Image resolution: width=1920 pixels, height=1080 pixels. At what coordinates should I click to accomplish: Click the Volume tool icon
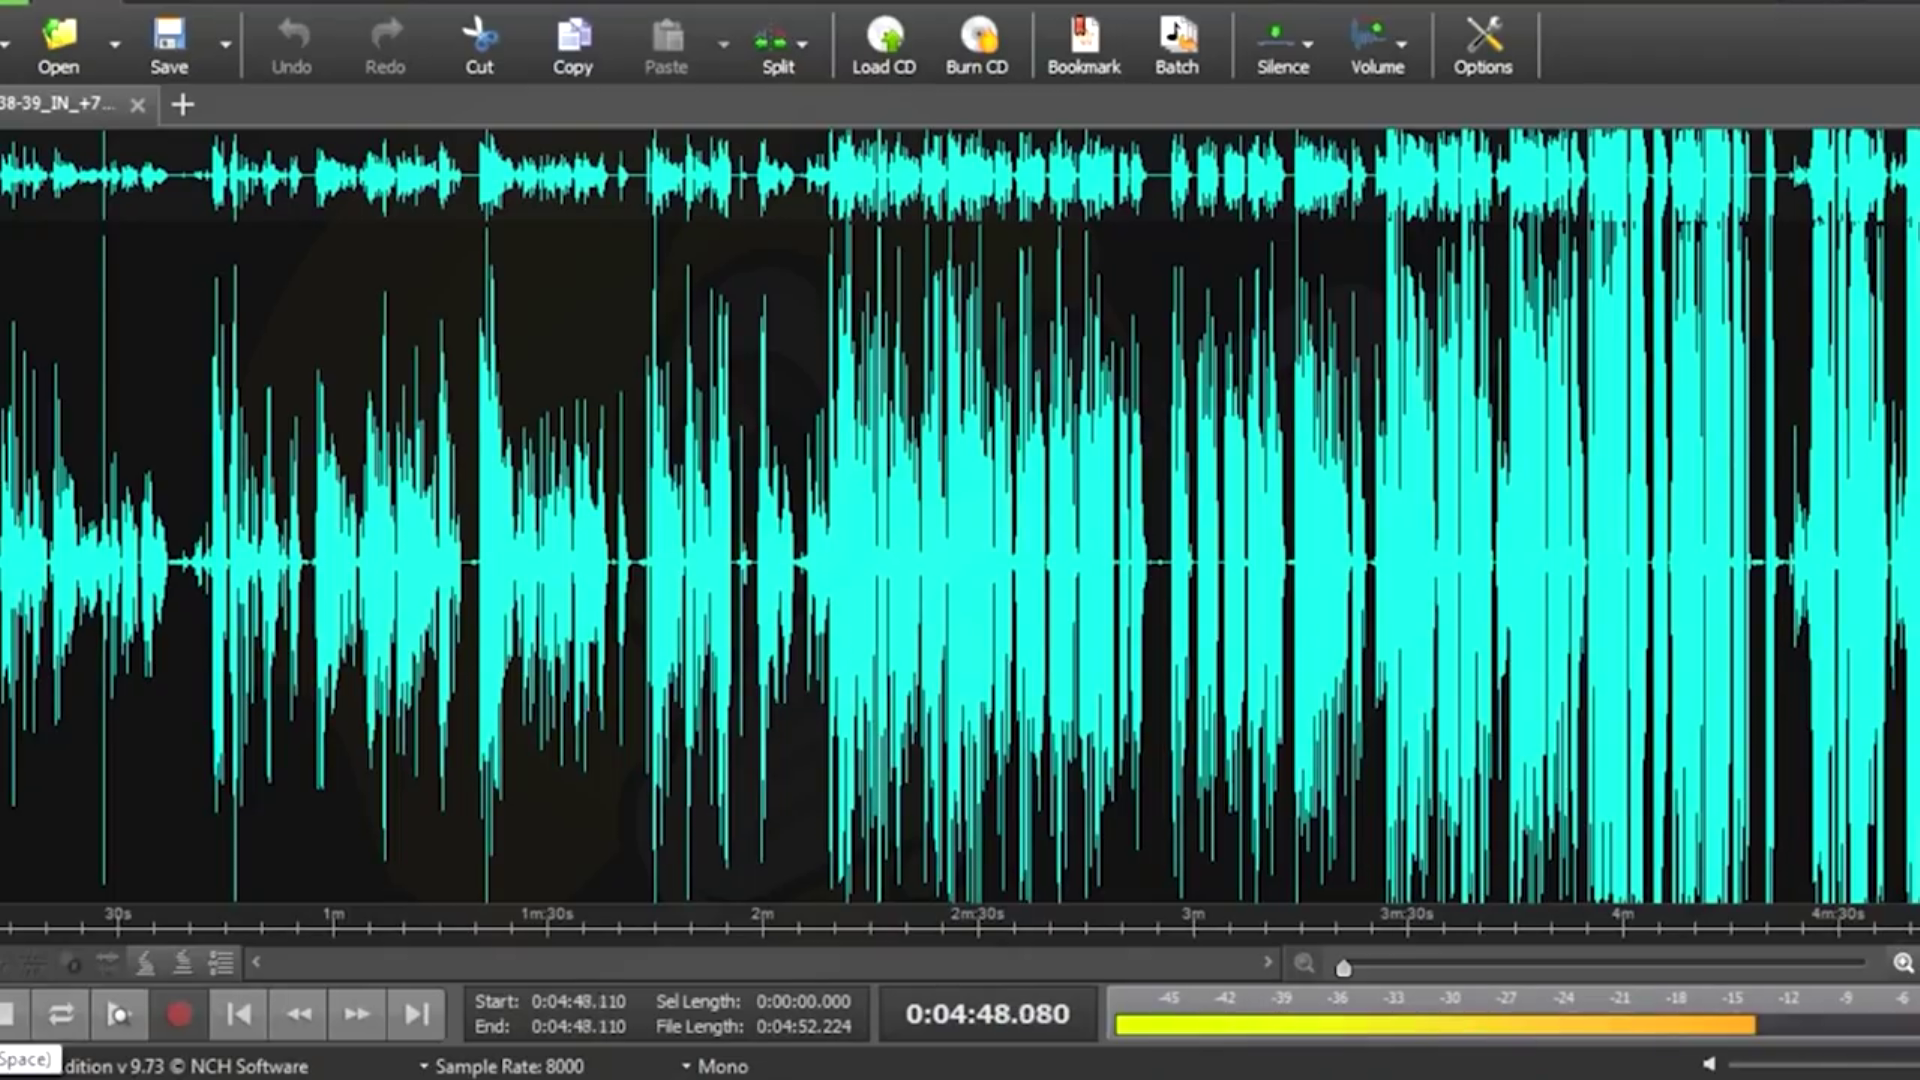pos(1369,37)
